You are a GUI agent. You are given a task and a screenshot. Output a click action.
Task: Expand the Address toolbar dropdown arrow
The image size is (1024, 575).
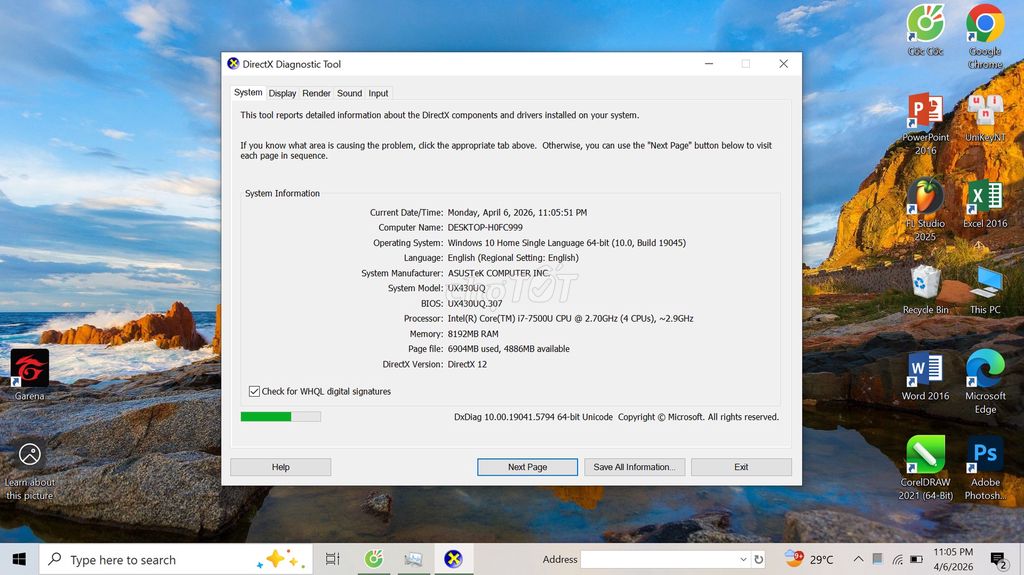tap(743, 559)
